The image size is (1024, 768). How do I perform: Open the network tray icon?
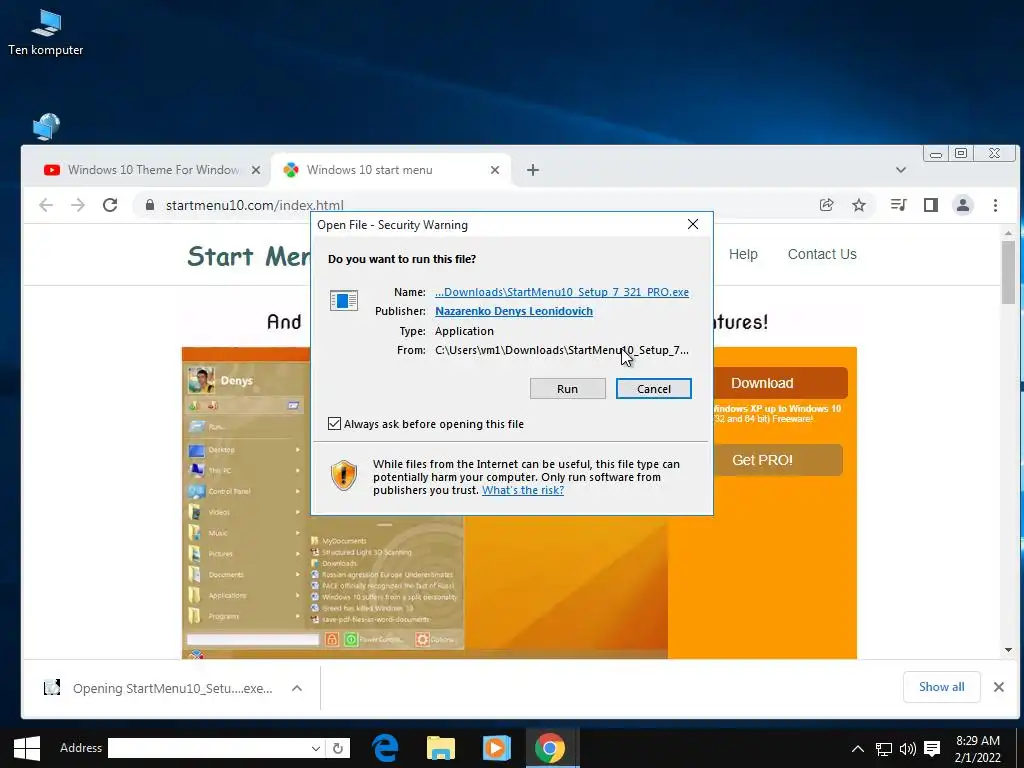pyautogui.click(x=884, y=749)
